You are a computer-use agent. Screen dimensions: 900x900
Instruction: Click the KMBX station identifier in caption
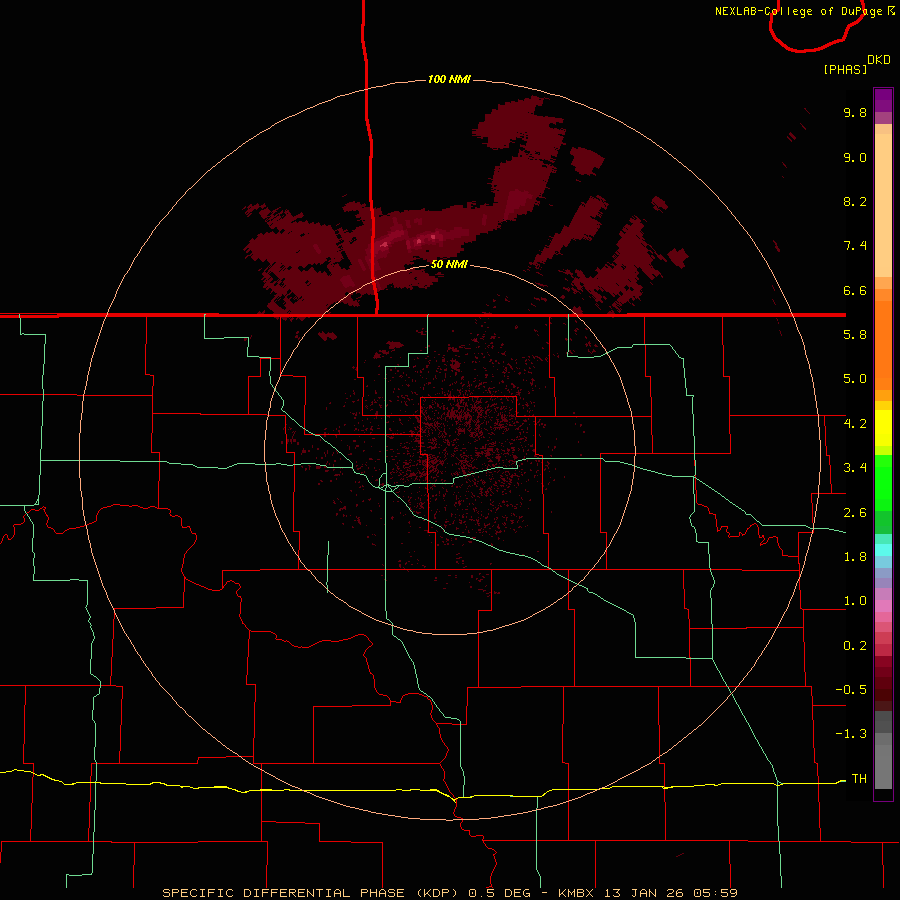point(577,893)
